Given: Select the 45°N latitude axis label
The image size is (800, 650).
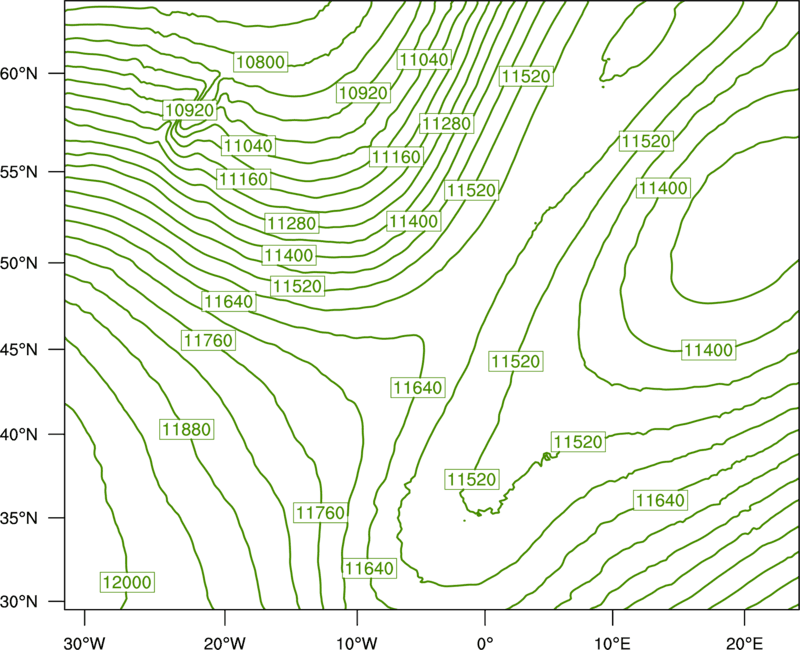Looking at the screenshot, I should tap(19, 349).
